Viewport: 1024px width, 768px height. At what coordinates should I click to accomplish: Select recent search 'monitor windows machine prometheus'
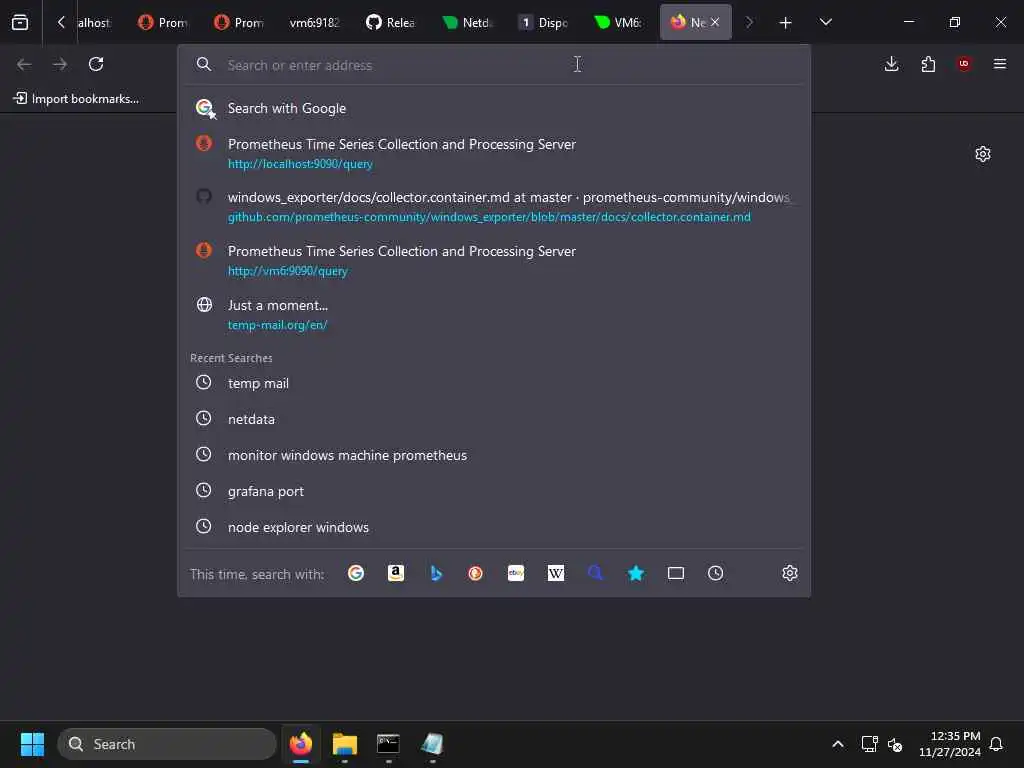pyautogui.click(x=494, y=455)
